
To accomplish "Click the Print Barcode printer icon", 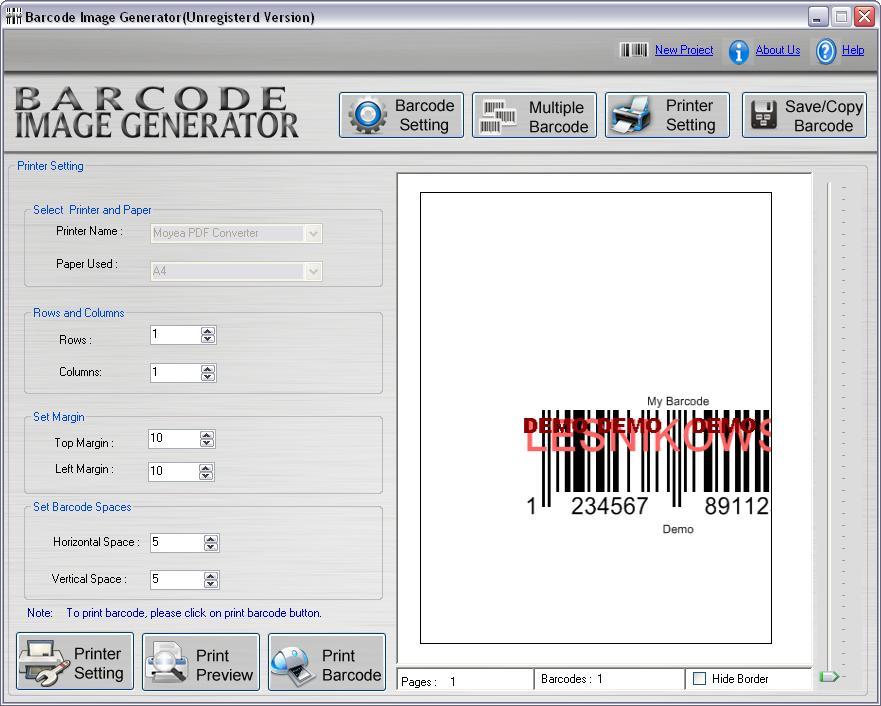I will pyautogui.click(x=291, y=662).
